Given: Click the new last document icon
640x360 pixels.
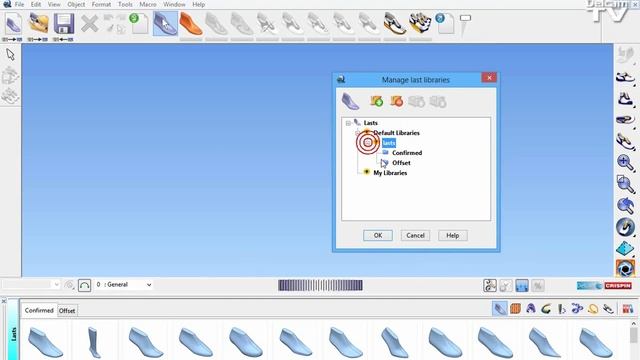Looking at the screenshot, I should coord(13,24).
